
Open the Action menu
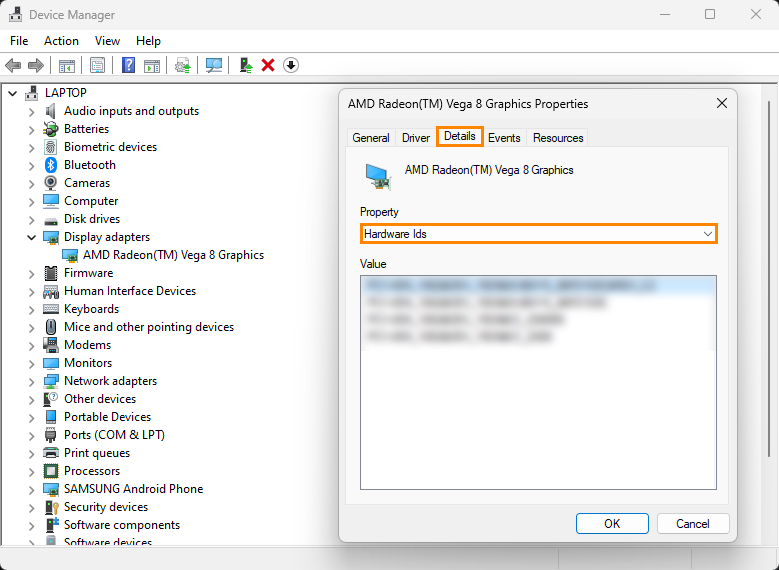click(61, 41)
